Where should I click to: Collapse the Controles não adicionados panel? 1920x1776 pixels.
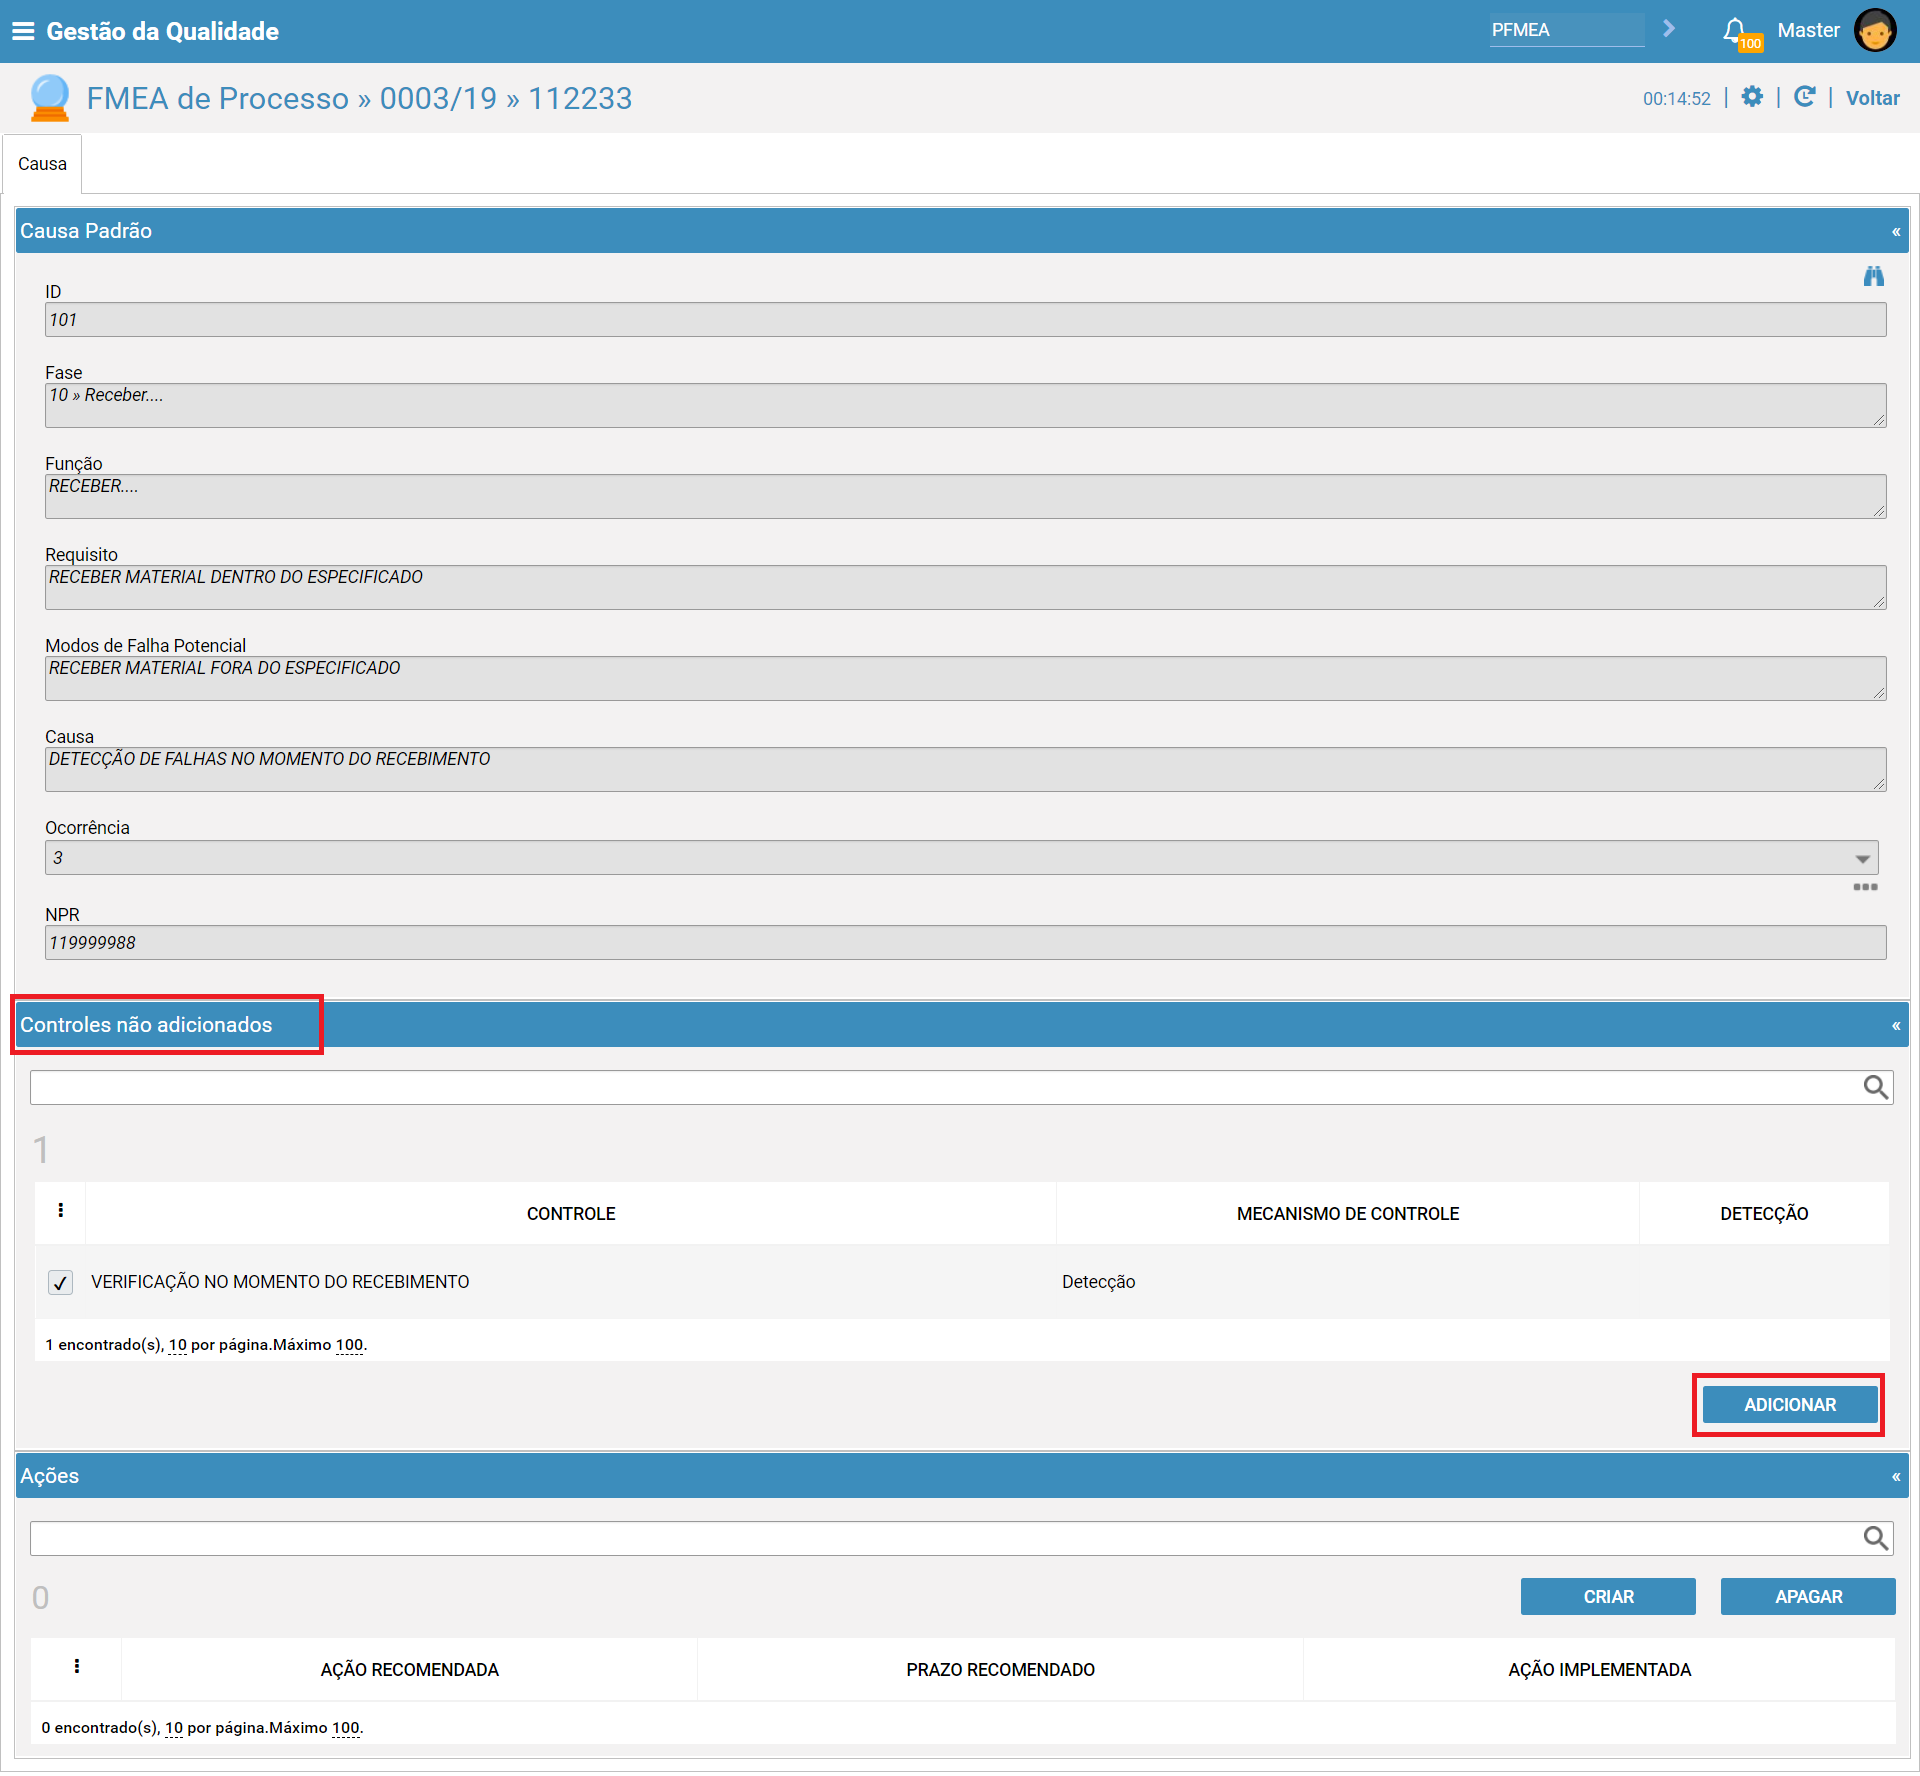[x=1895, y=1026]
